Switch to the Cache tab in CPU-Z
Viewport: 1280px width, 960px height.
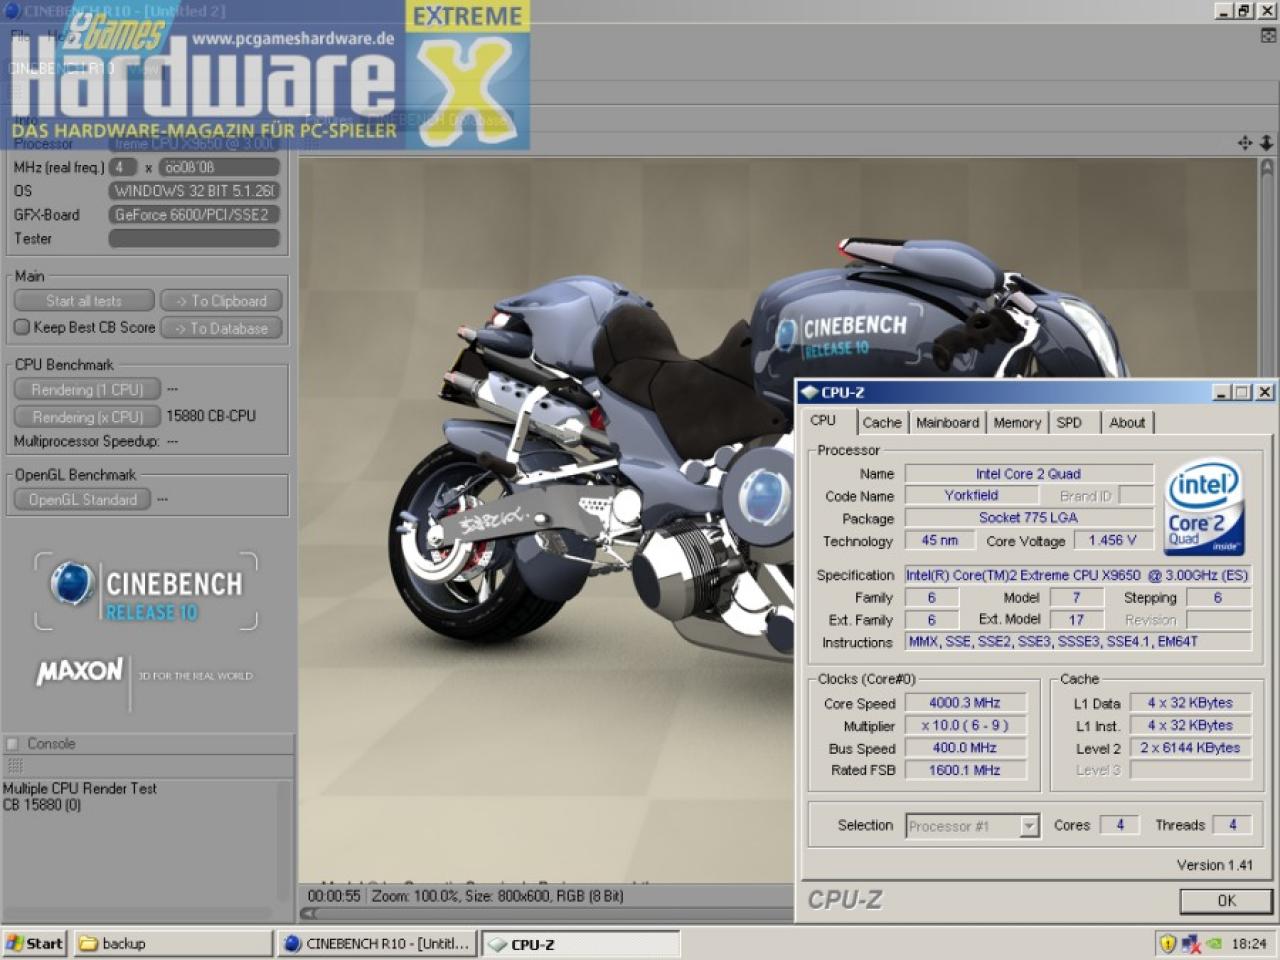[x=882, y=423]
